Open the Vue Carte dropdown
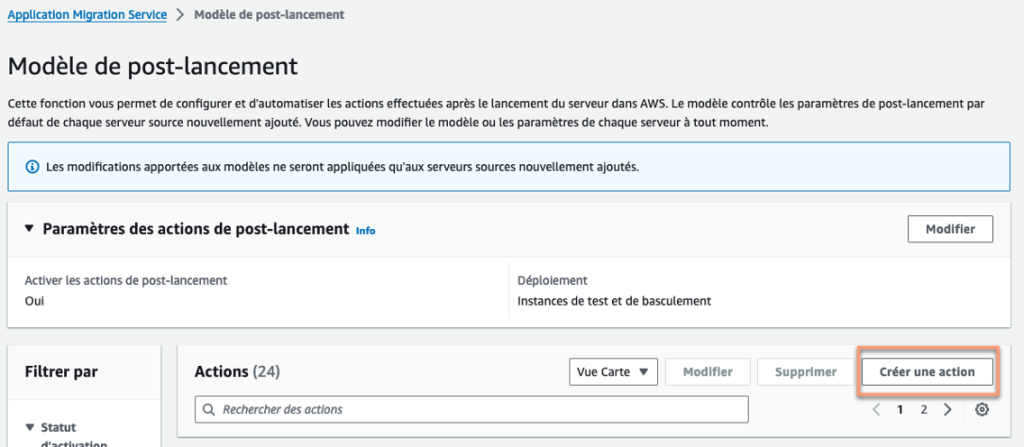Image resolution: width=1024 pixels, height=447 pixels. 612,372
